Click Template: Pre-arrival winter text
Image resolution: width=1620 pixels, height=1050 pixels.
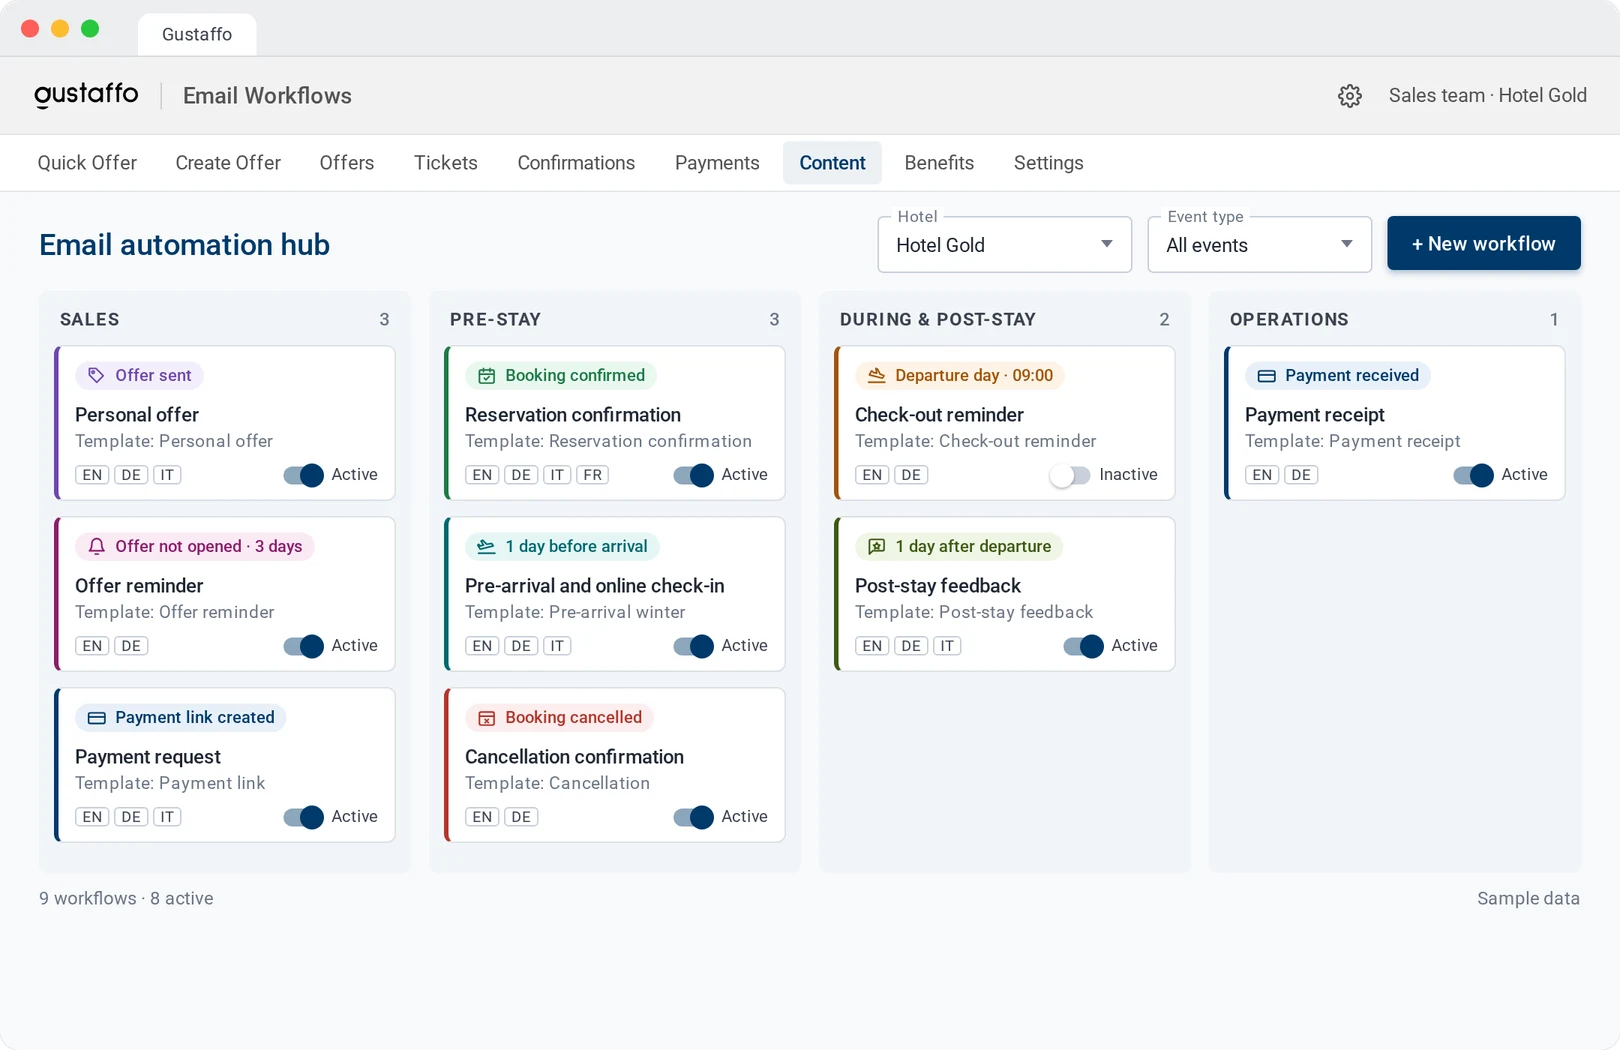pos(575,612)
